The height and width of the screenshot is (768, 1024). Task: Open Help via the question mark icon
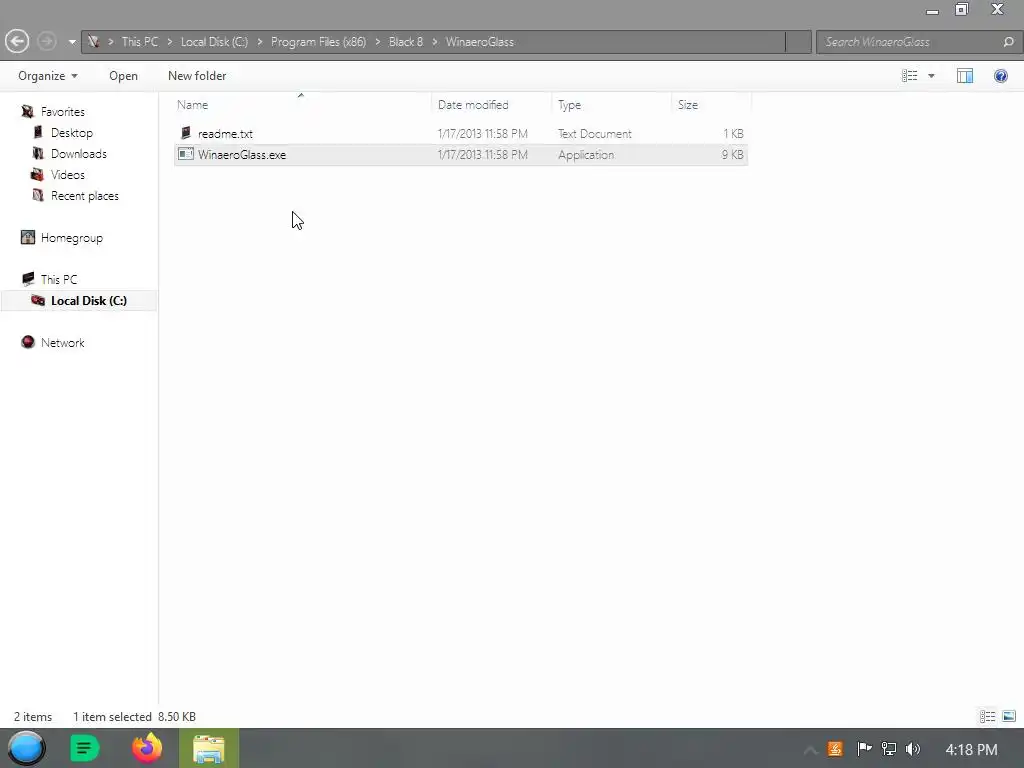click(1000, 76)
